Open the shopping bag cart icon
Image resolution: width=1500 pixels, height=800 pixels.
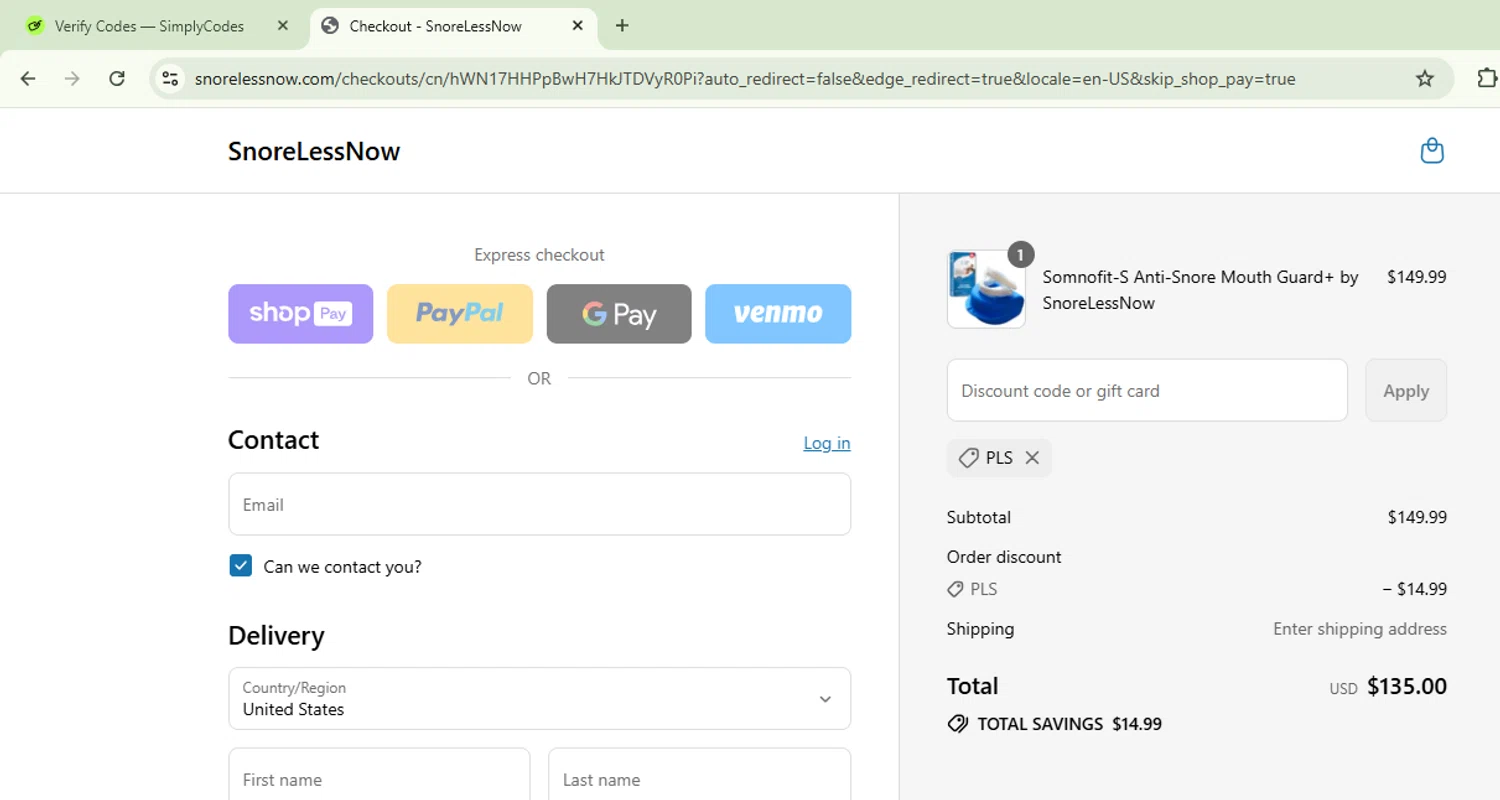(x=1432, y=151)
